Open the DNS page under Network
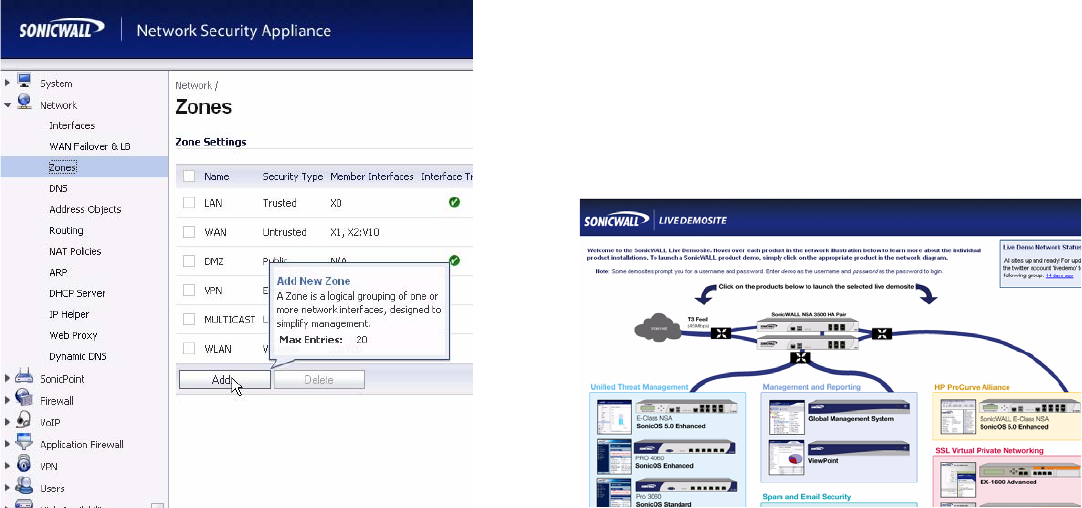The width and height of the screenshot is (1082, 508). click(x=58, y=188)
